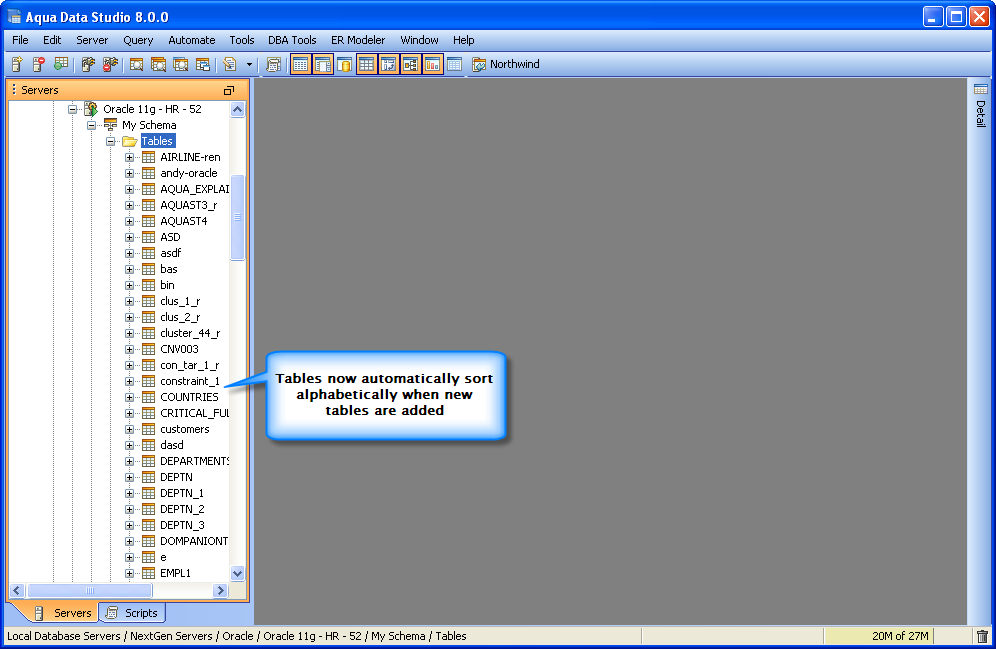Toggle the highlighted side panel window button
The image size is (996, 649).
(323, 64)
